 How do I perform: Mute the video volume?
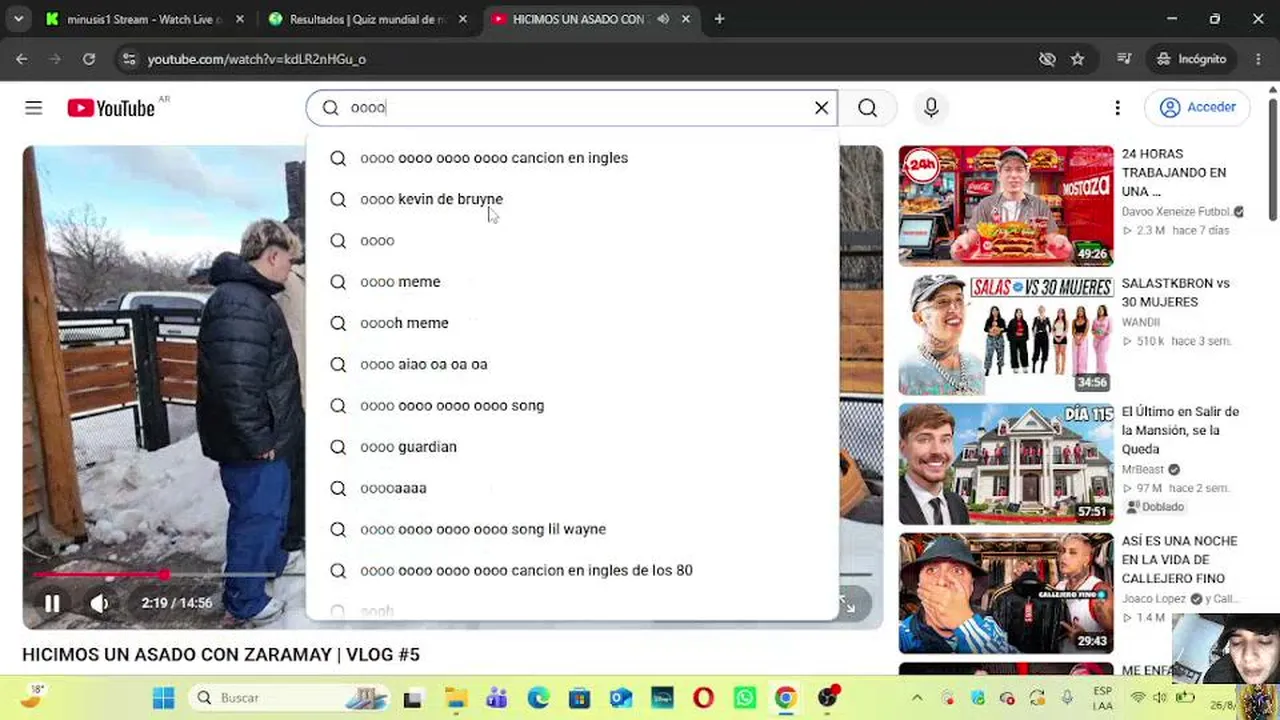(x=99, y=603)
